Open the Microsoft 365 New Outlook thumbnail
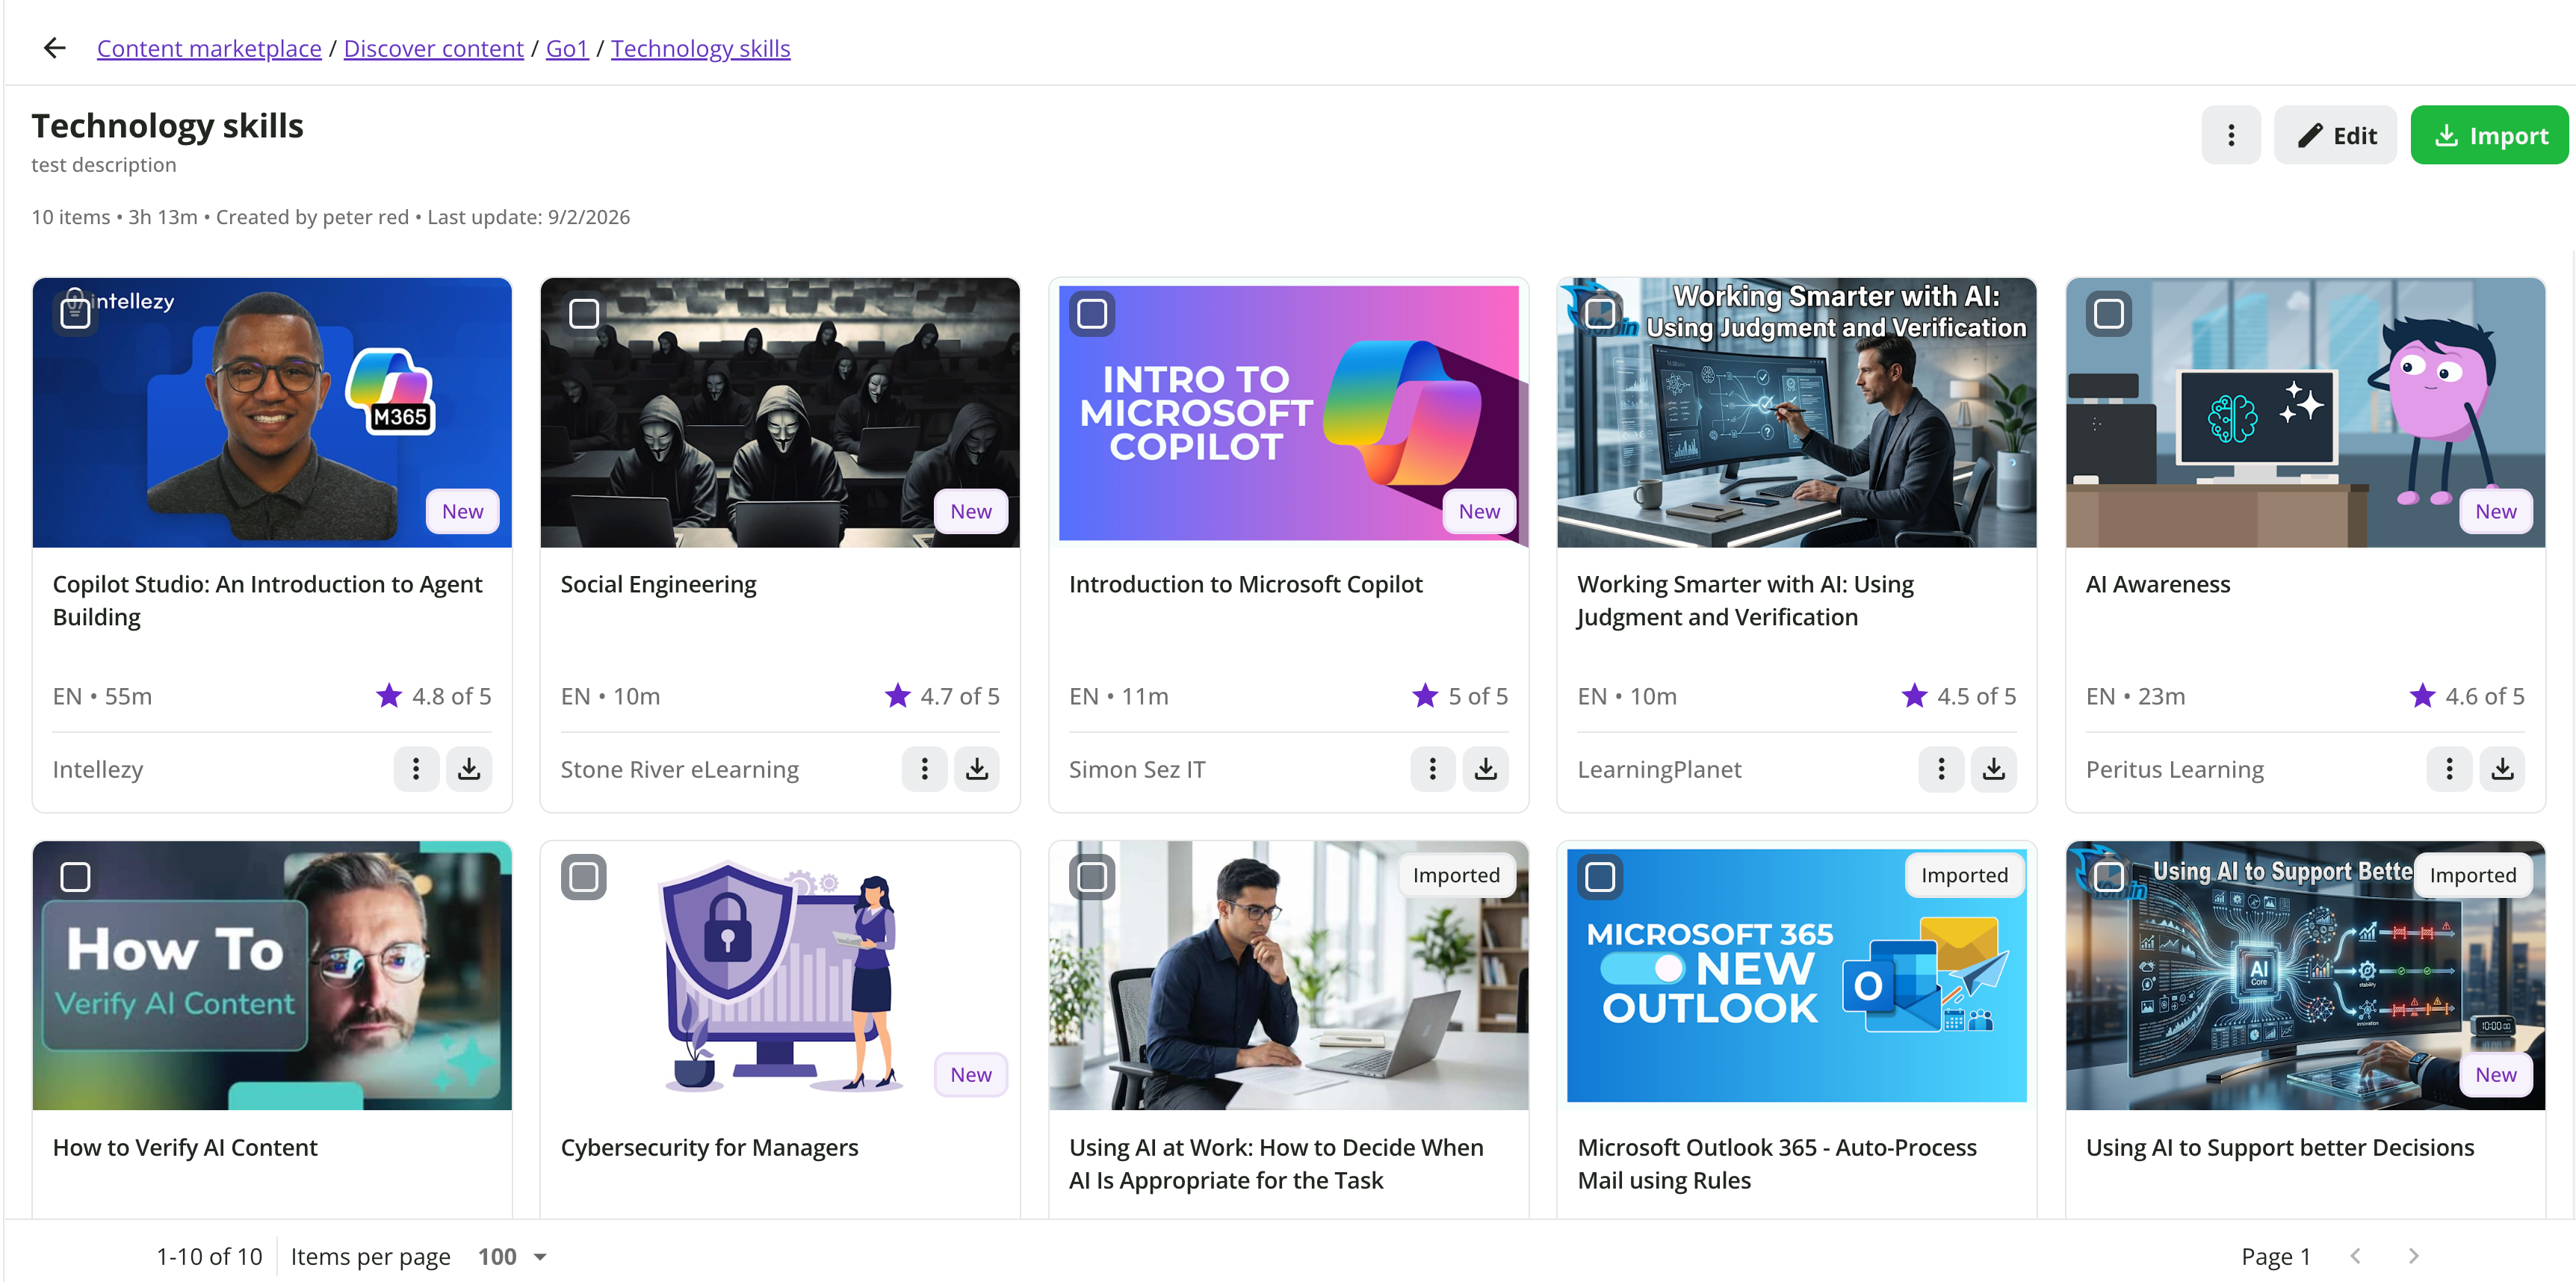The image size is (2576, 1282). (1797, 975)
